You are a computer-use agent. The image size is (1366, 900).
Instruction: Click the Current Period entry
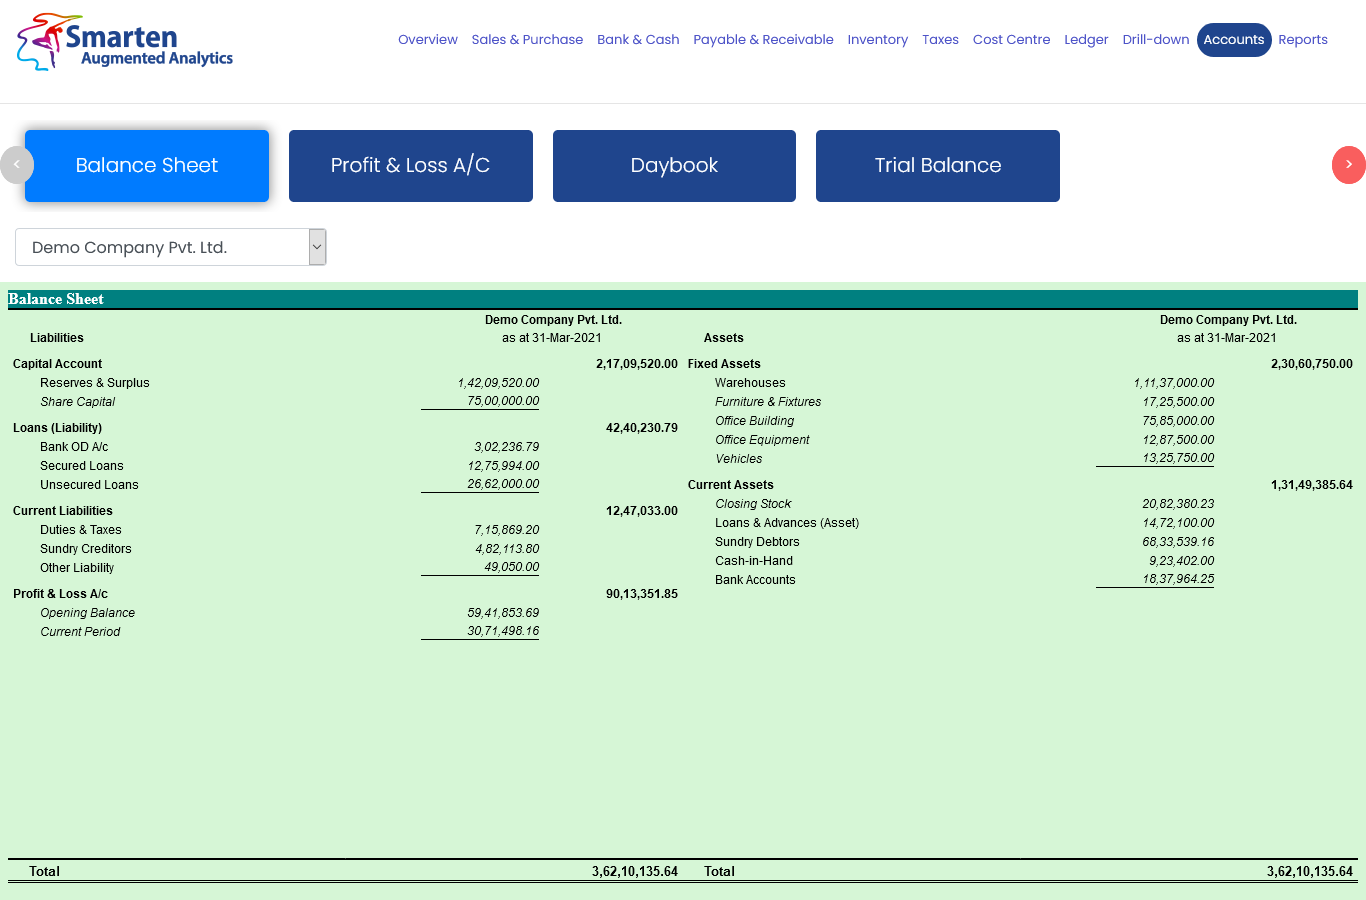(x=80, y=632)
